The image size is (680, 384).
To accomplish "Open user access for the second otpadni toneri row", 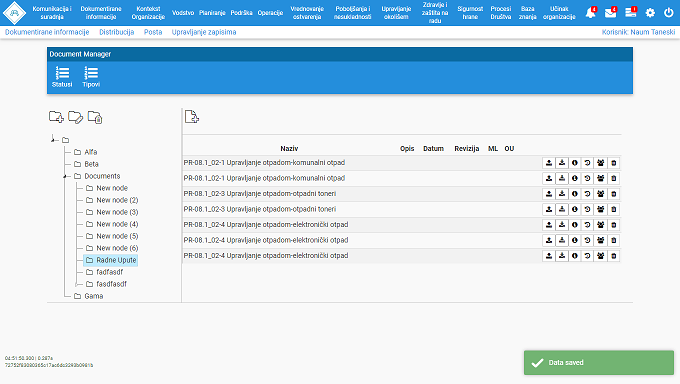I will tap(601, 210).
